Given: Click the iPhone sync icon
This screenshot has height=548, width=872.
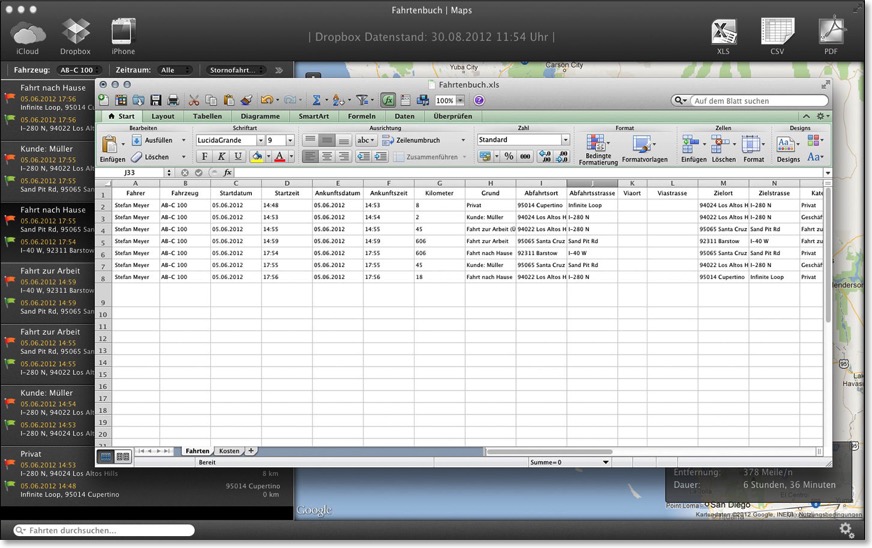Looking at the screenshot, I should pos(123,37).
